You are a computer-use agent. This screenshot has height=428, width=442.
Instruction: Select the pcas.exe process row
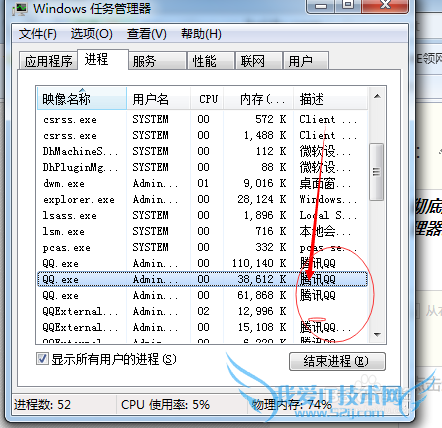coord(202,247)
